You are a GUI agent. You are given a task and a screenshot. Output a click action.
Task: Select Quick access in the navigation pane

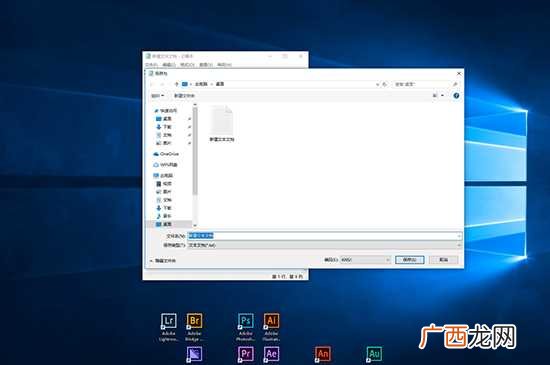(166, 111)
